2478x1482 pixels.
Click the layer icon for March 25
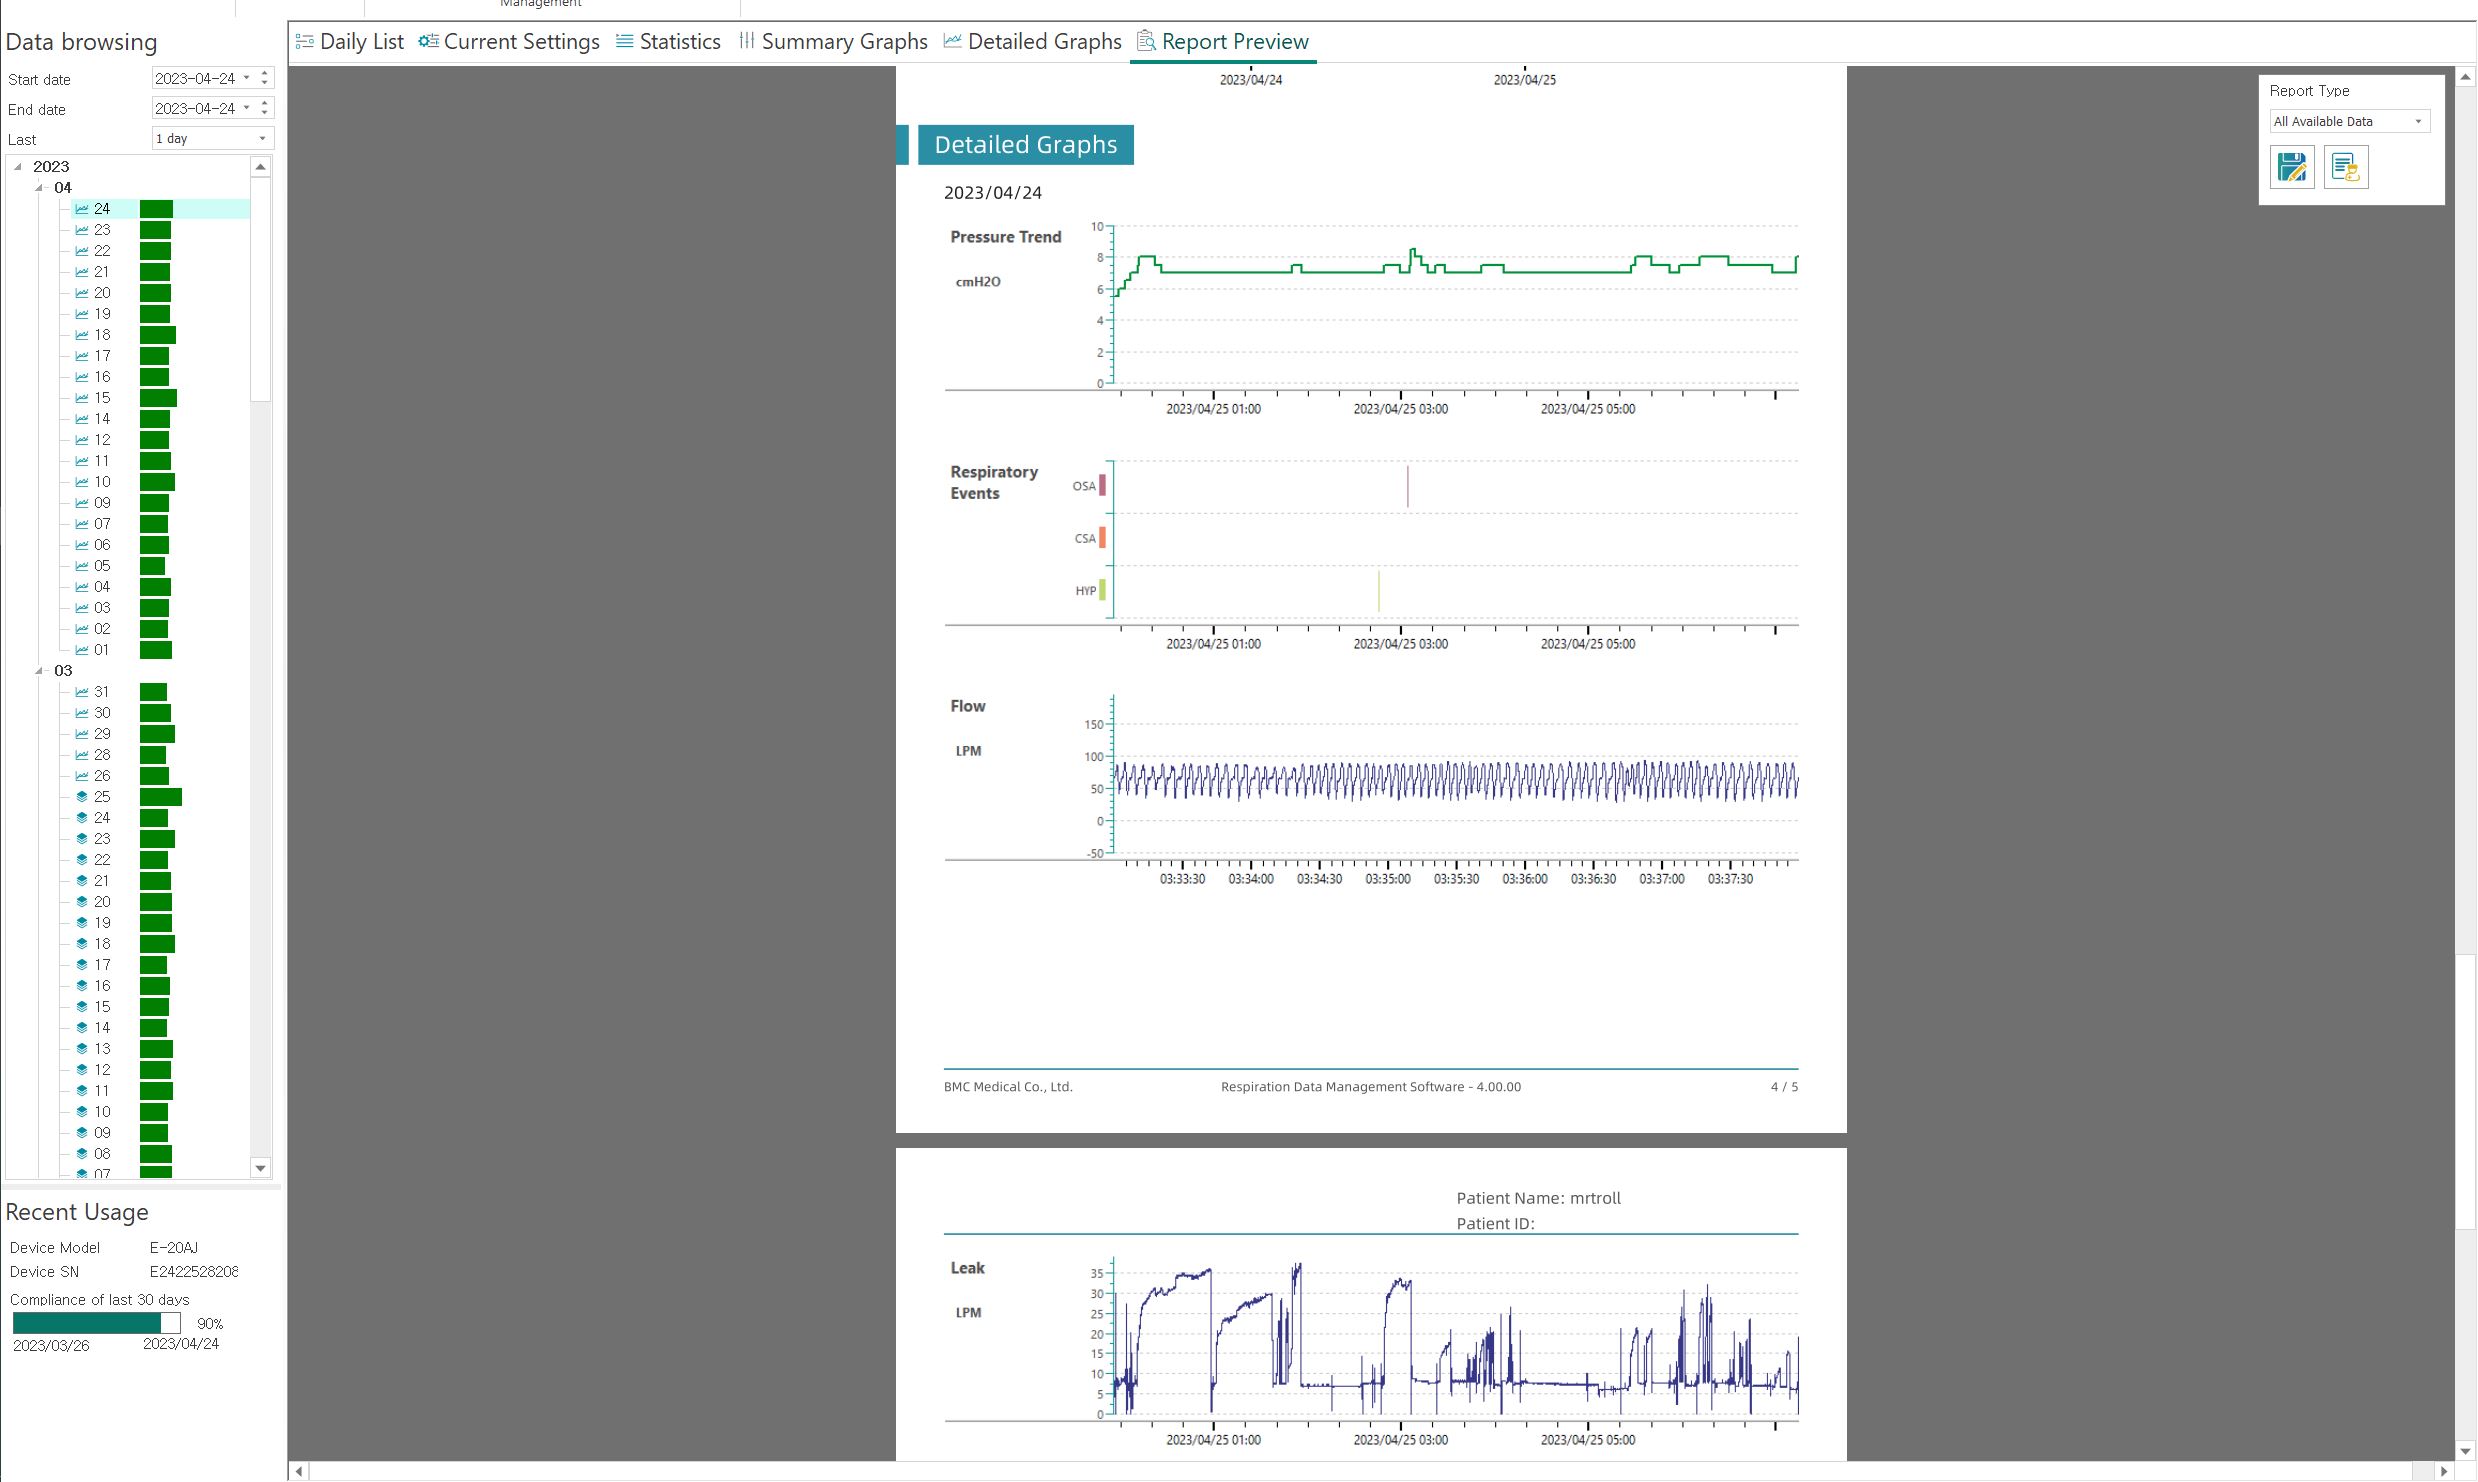click(x=82, y=797)
